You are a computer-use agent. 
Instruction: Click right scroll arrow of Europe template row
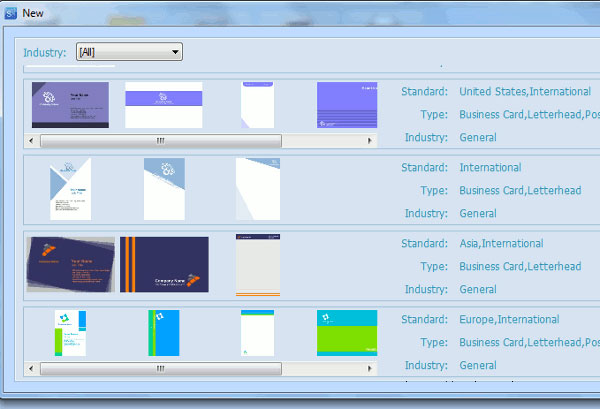369,369
